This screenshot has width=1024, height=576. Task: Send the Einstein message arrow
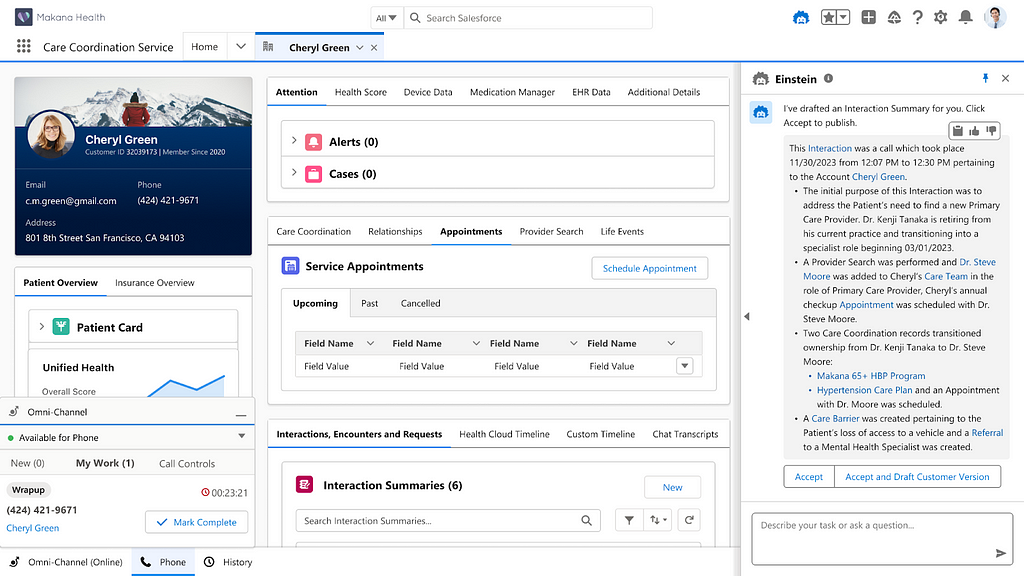coord(1000,553)
